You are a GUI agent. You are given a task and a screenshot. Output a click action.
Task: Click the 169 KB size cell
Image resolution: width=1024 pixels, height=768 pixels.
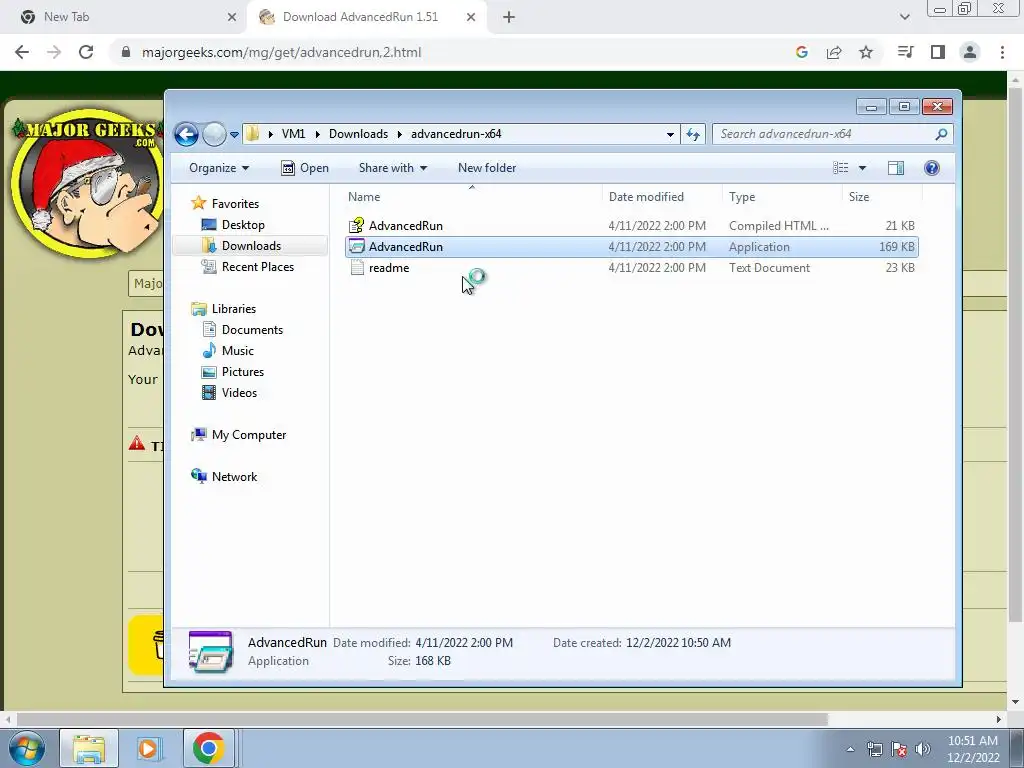[x=897, y=247]
